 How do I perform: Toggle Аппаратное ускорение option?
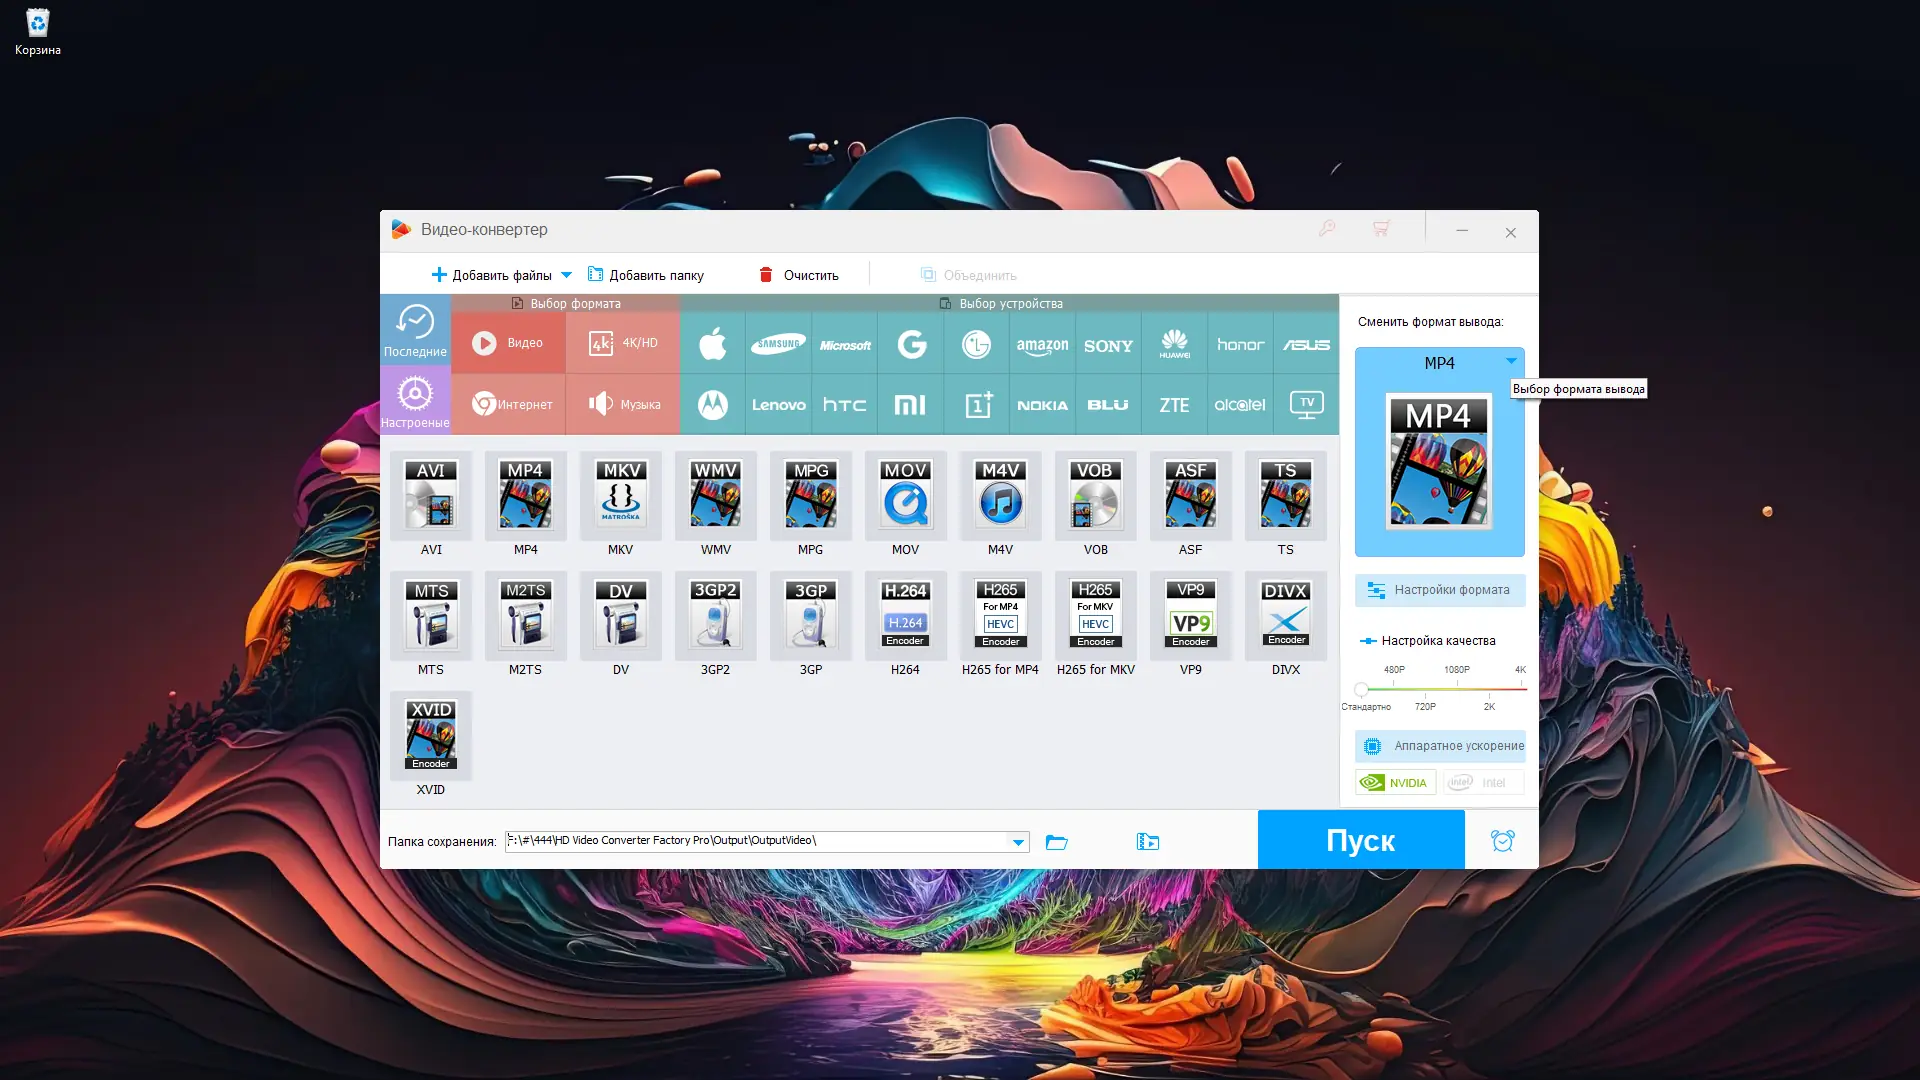[1440, 746]
